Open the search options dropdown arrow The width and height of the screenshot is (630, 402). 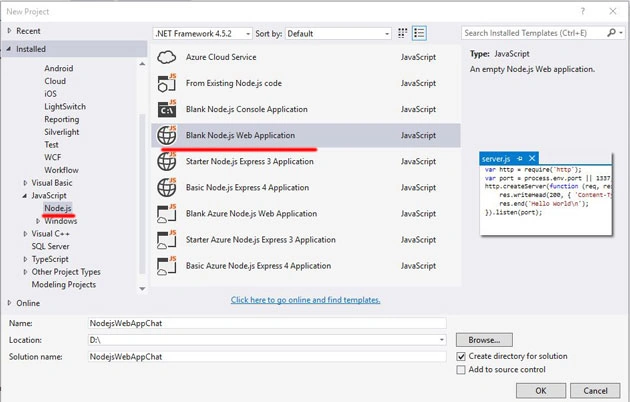[x=621, y=33]
